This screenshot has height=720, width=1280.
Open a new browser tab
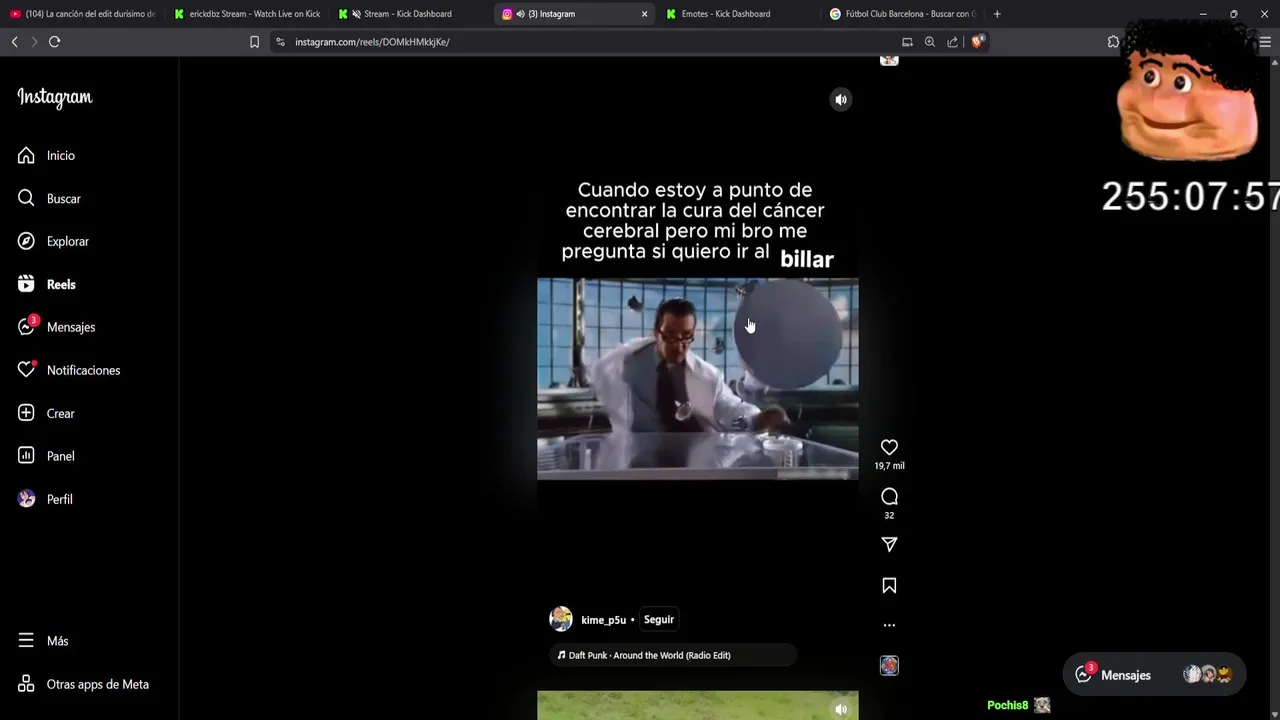point(997,14)
